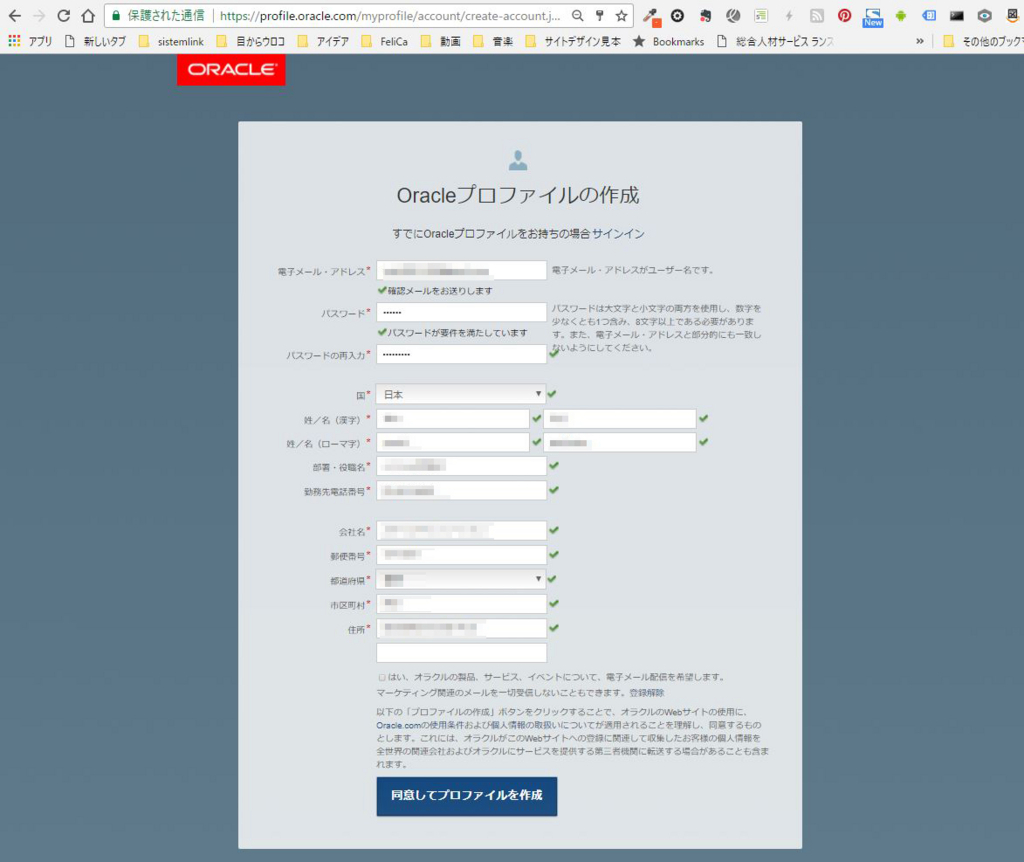Click the パスワード input field

tap(461, 312)
